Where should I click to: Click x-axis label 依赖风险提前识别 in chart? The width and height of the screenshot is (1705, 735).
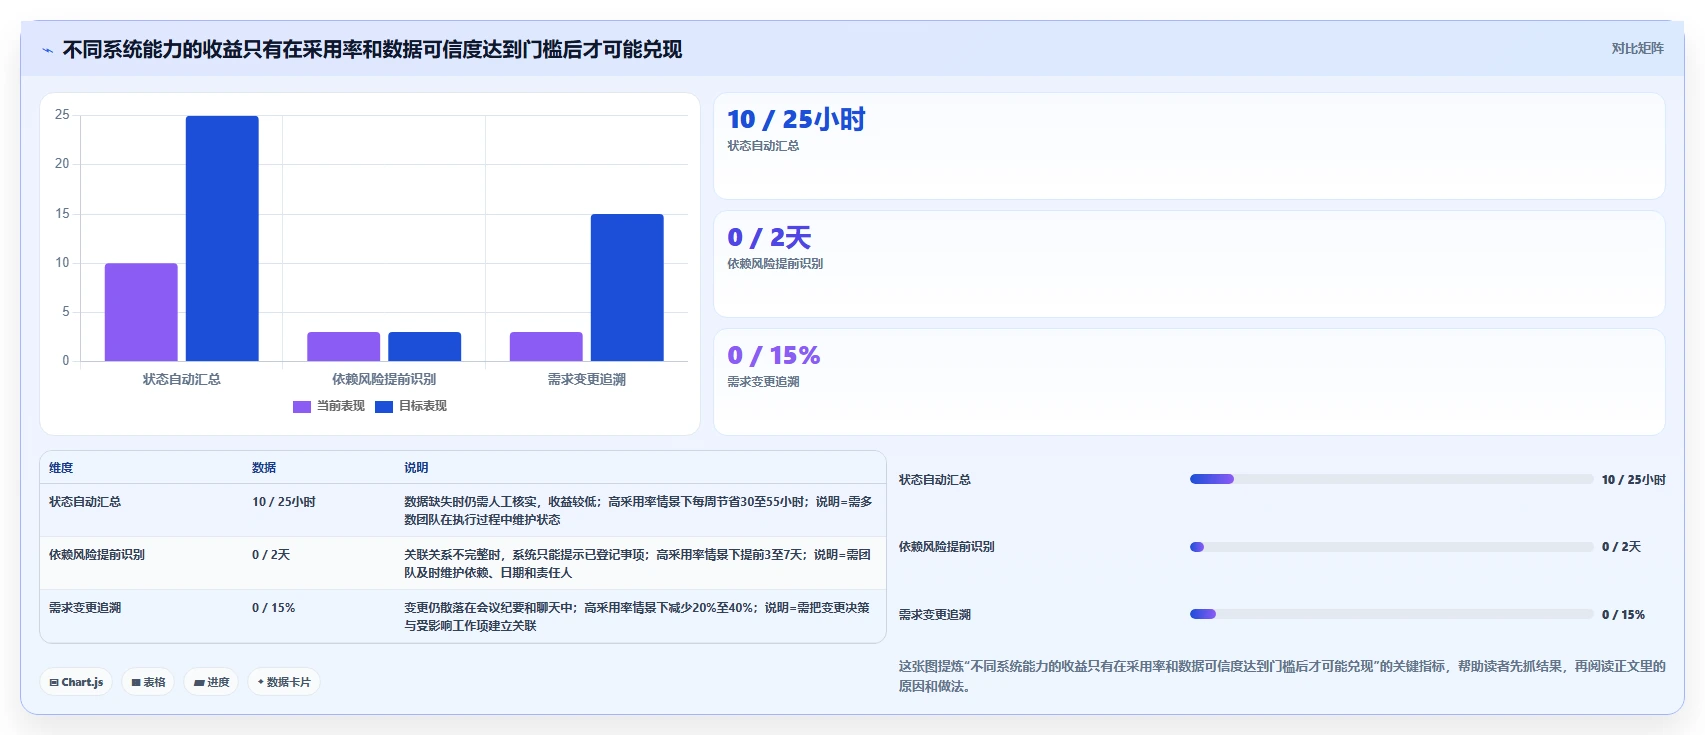tap(384, 380)
